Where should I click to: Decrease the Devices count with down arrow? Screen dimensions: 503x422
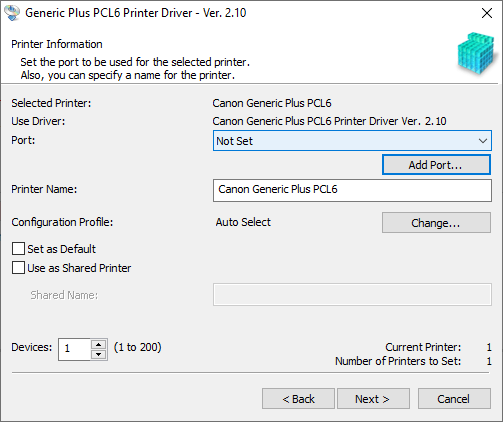pos(98,354)
